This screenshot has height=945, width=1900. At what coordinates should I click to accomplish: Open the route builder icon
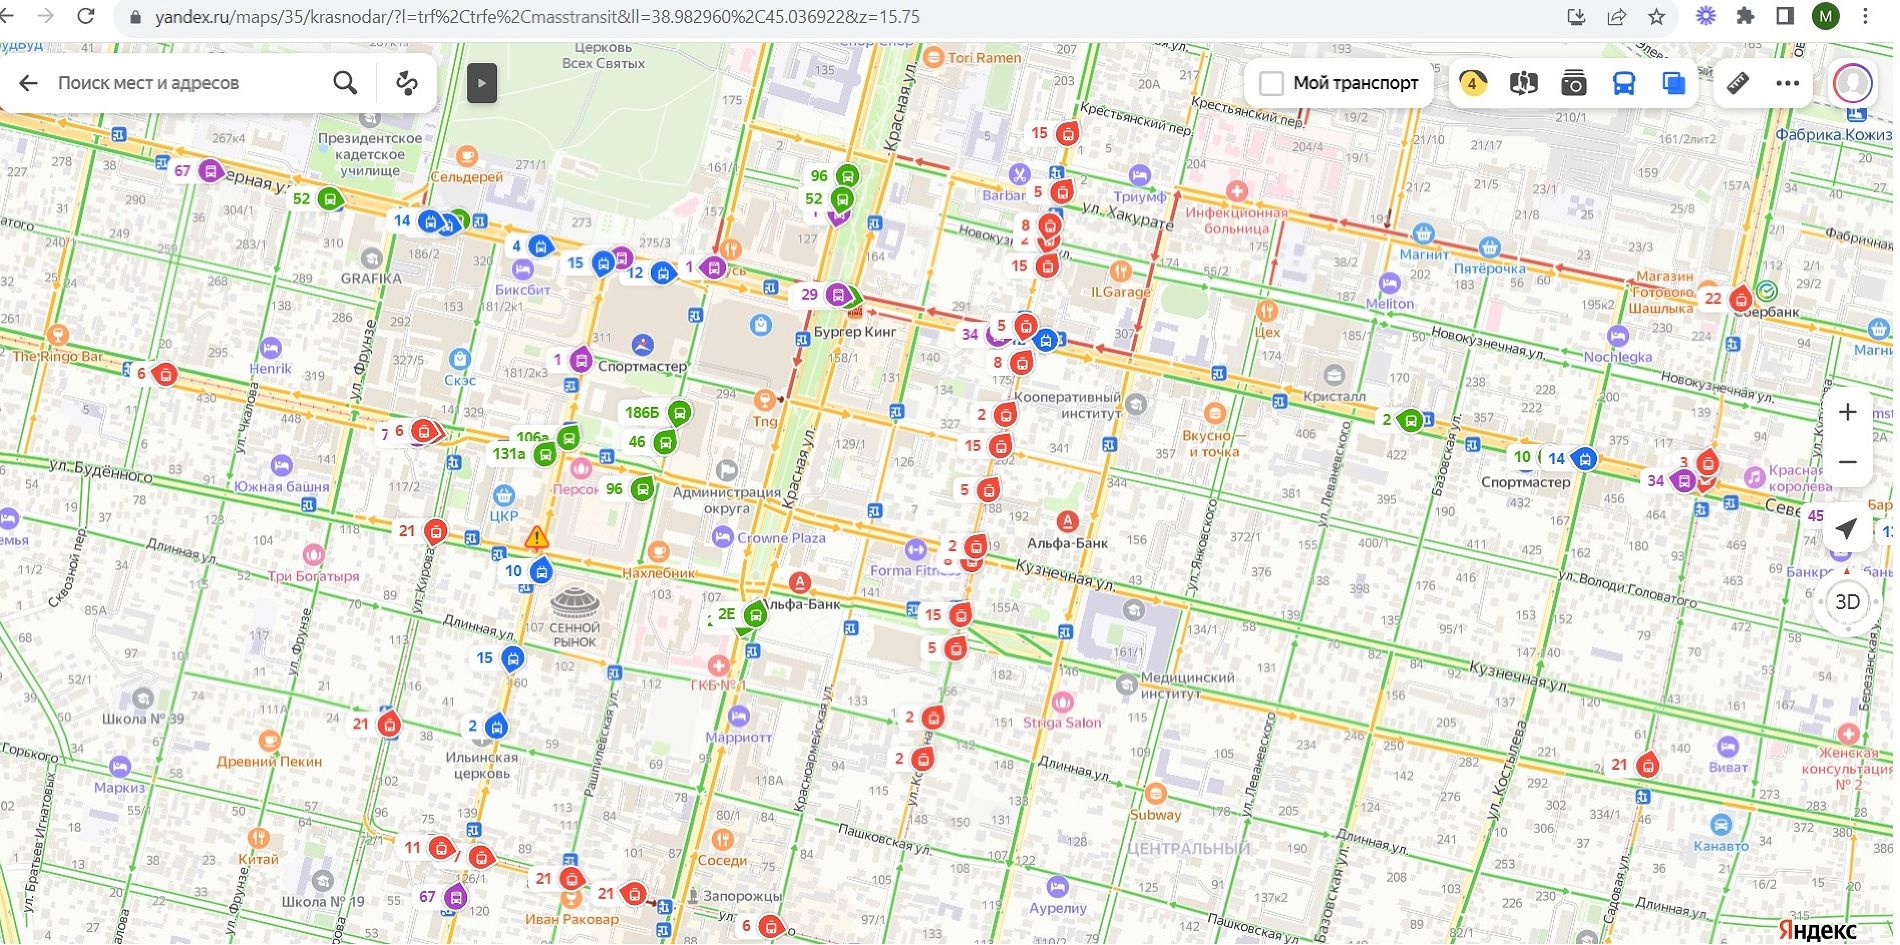[407, 83]
